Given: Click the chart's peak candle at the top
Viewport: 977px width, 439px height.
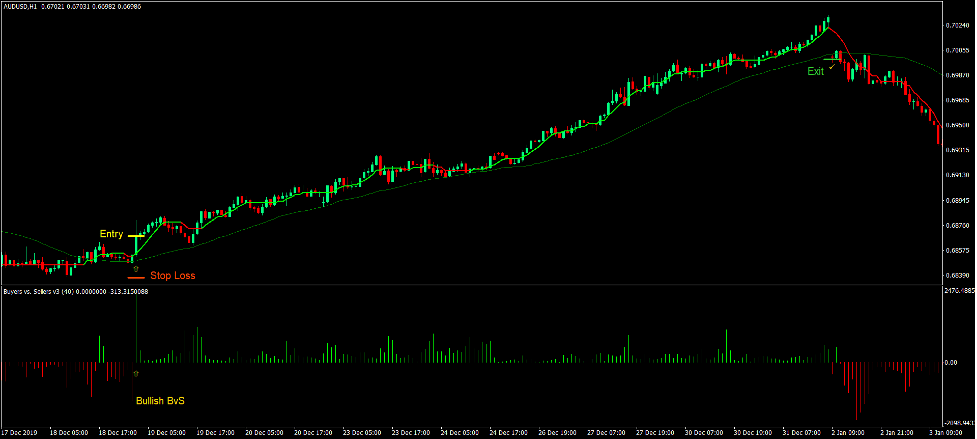Looking at the screenshot, I should pos(828,21).
